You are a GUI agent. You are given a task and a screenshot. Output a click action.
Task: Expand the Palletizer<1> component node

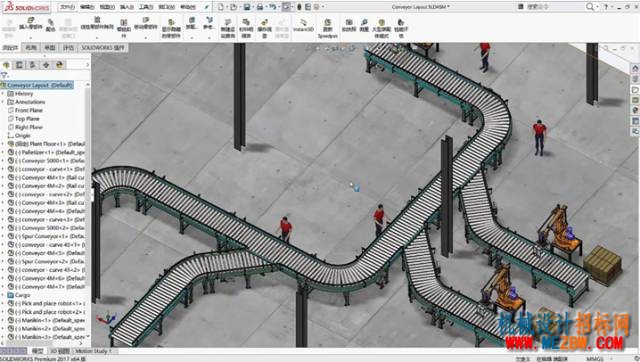(x=3, y=152)
